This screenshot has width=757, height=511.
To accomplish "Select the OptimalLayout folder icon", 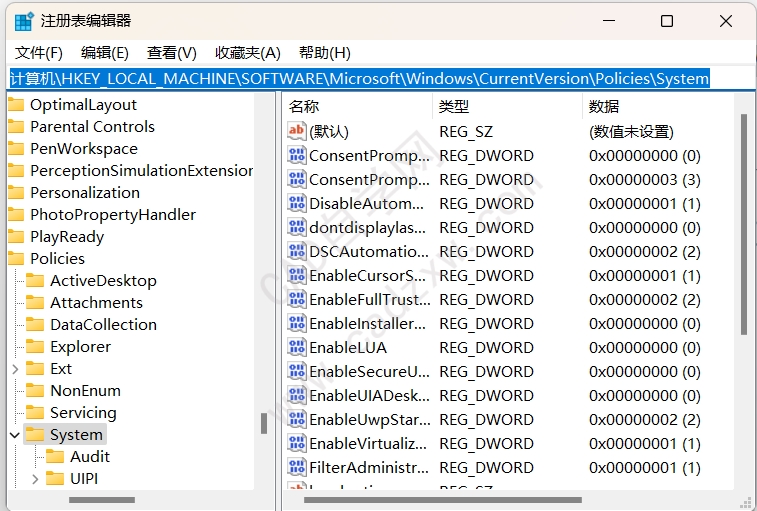I will point(16,105).
